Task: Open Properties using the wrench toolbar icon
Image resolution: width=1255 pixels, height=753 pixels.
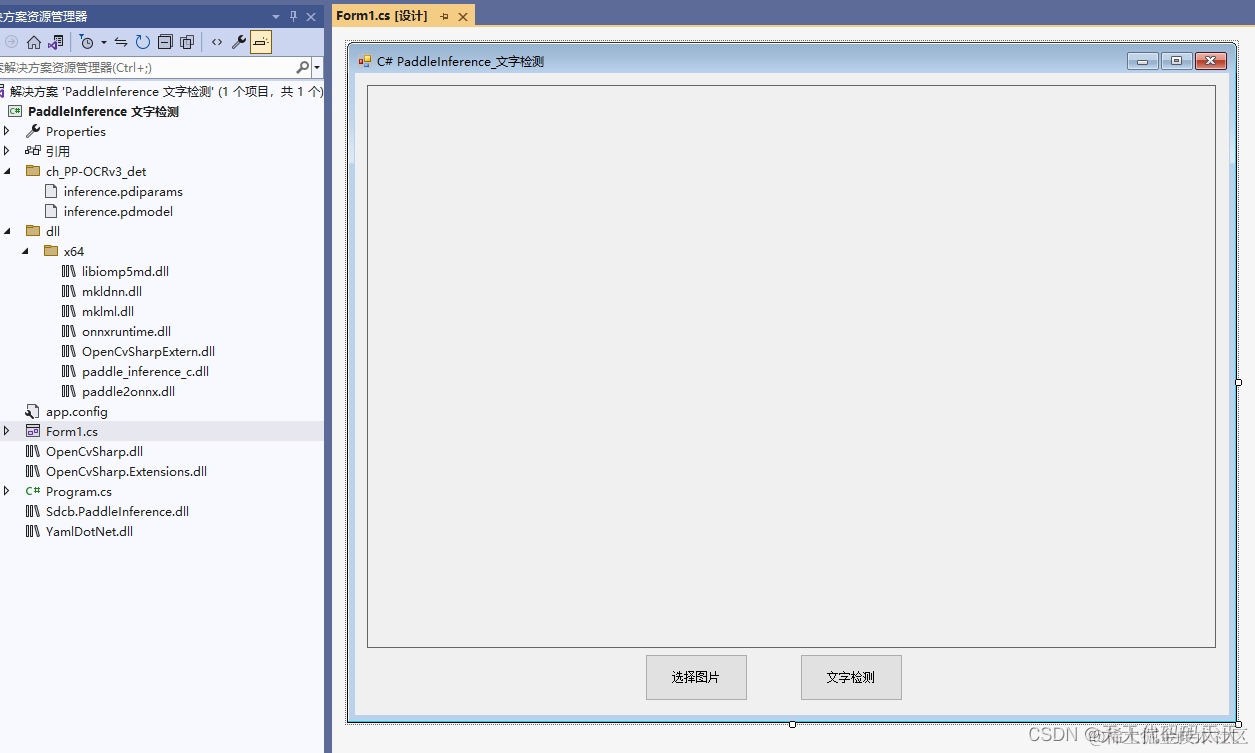Action: coord(238,42)
